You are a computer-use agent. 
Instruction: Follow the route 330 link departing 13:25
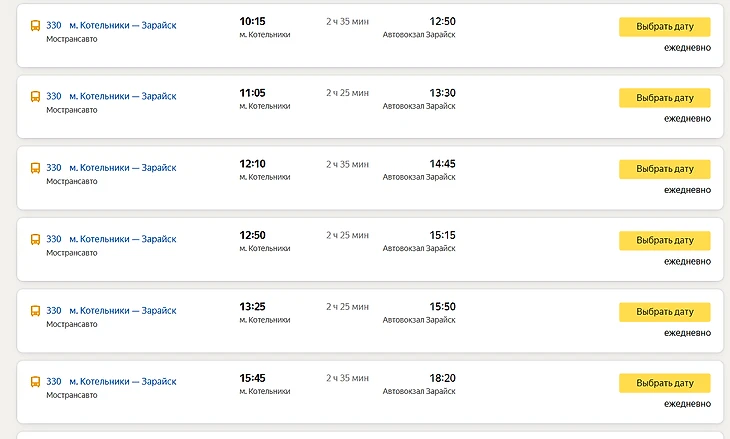(54, 311)
